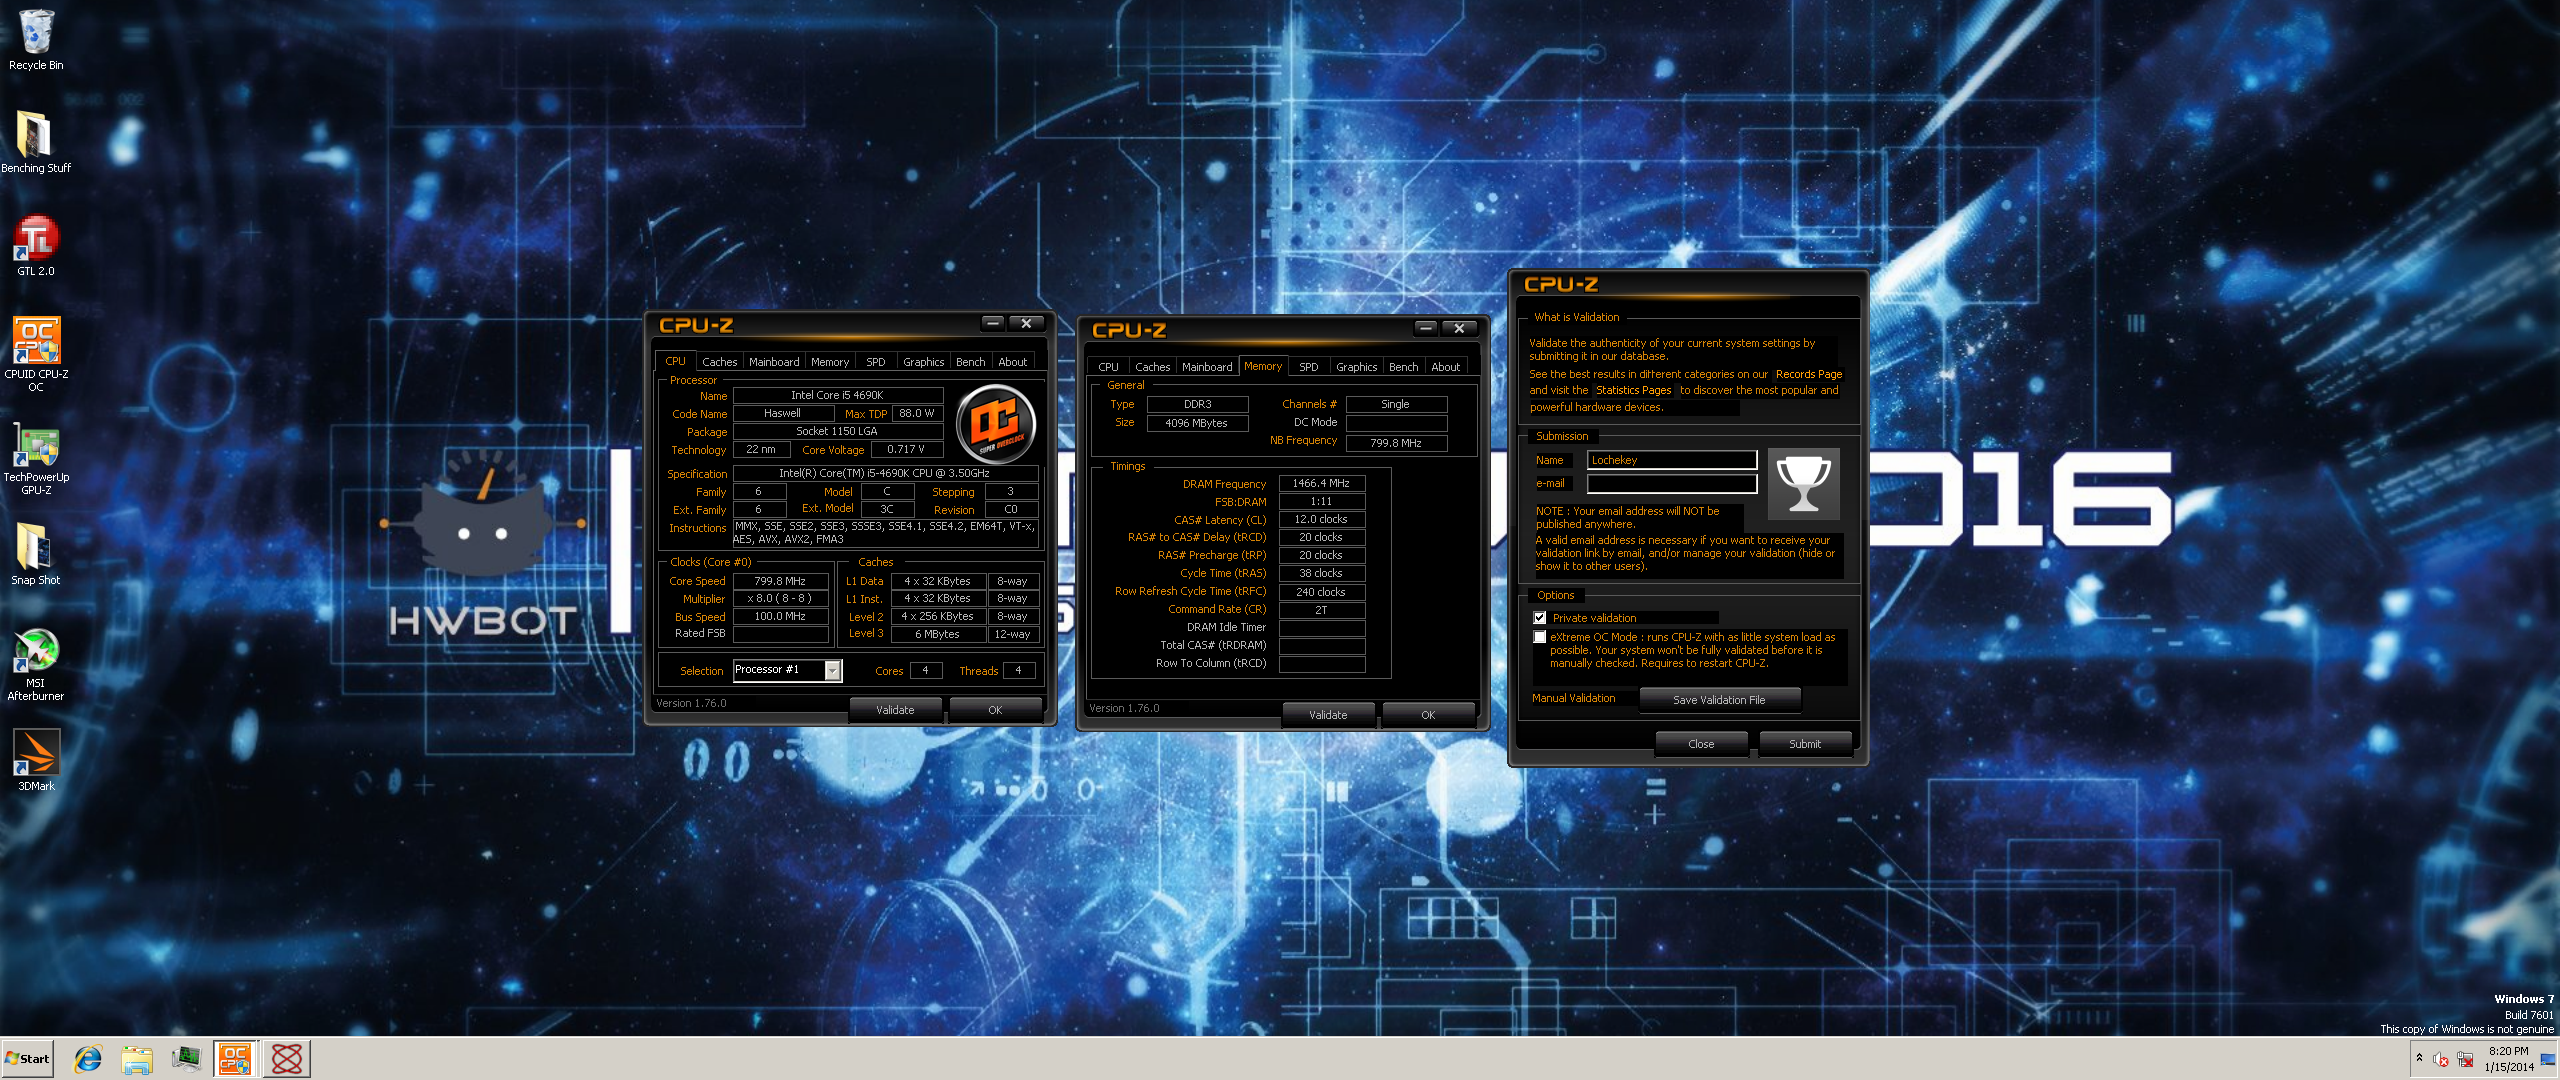Open Task Manager icon in the taskbar
Viewport: 2560px width, 1080px height.
point(186,1059)
